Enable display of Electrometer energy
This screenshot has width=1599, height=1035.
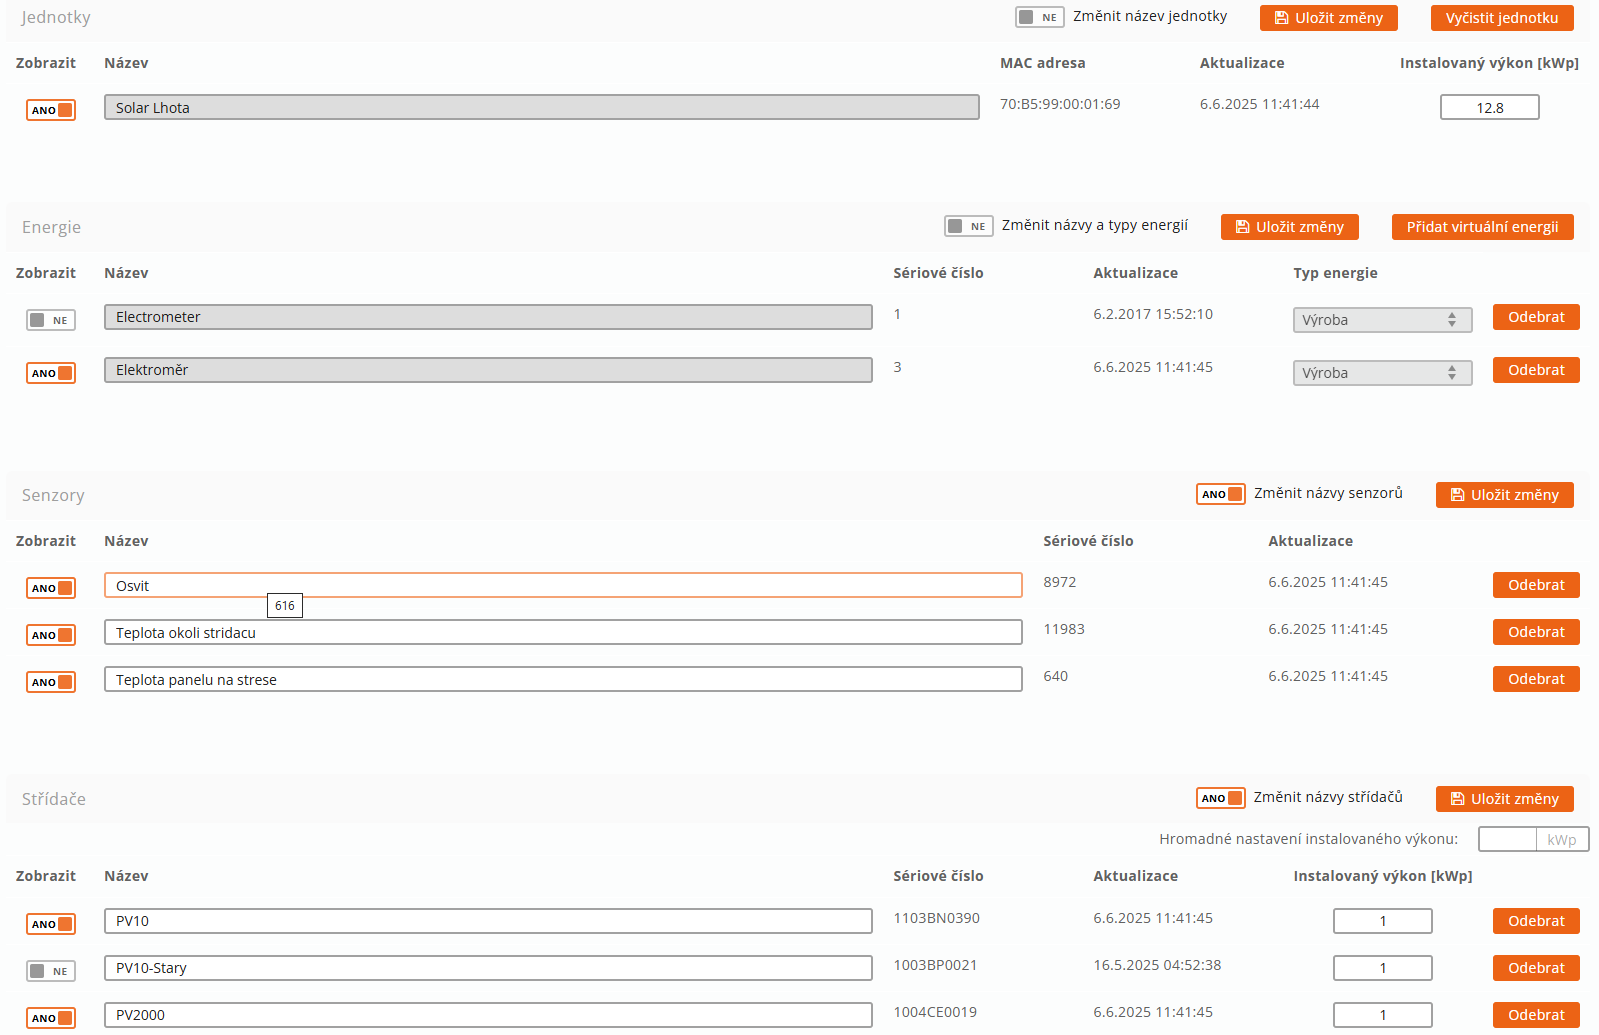tap(51, 320)
